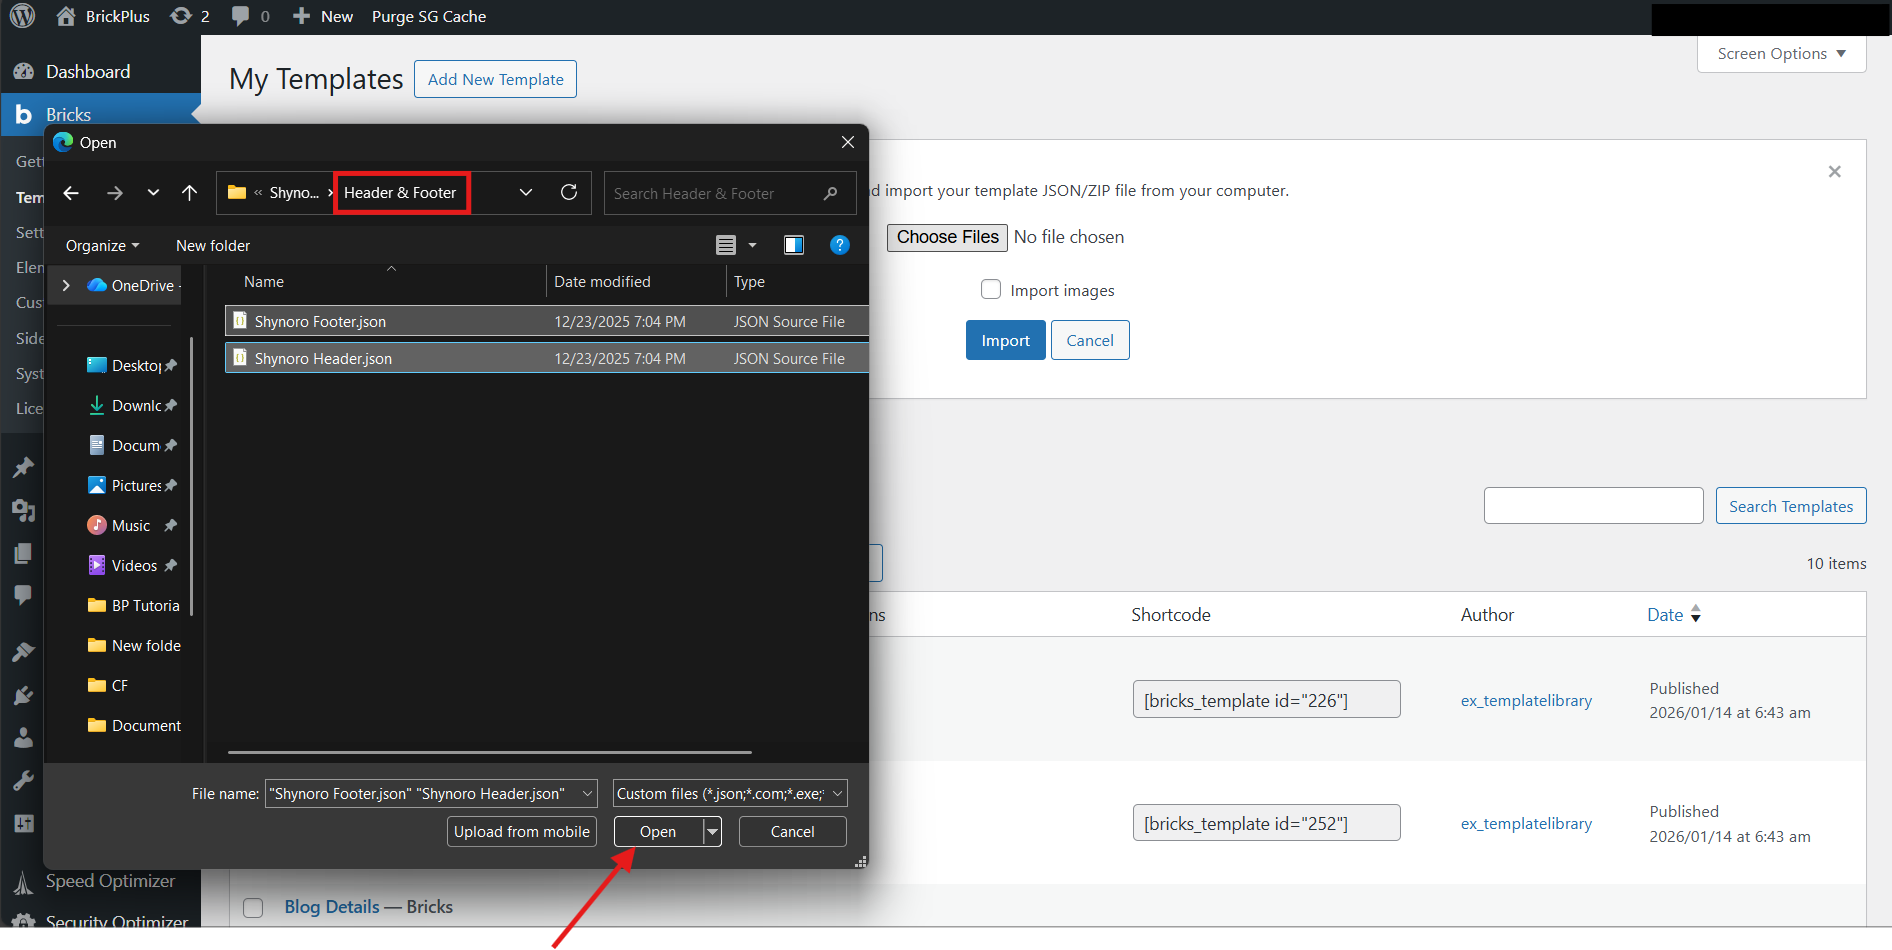Sort templates by Date column
The width and height of the screenshot is (1892, 950).
1674,614
